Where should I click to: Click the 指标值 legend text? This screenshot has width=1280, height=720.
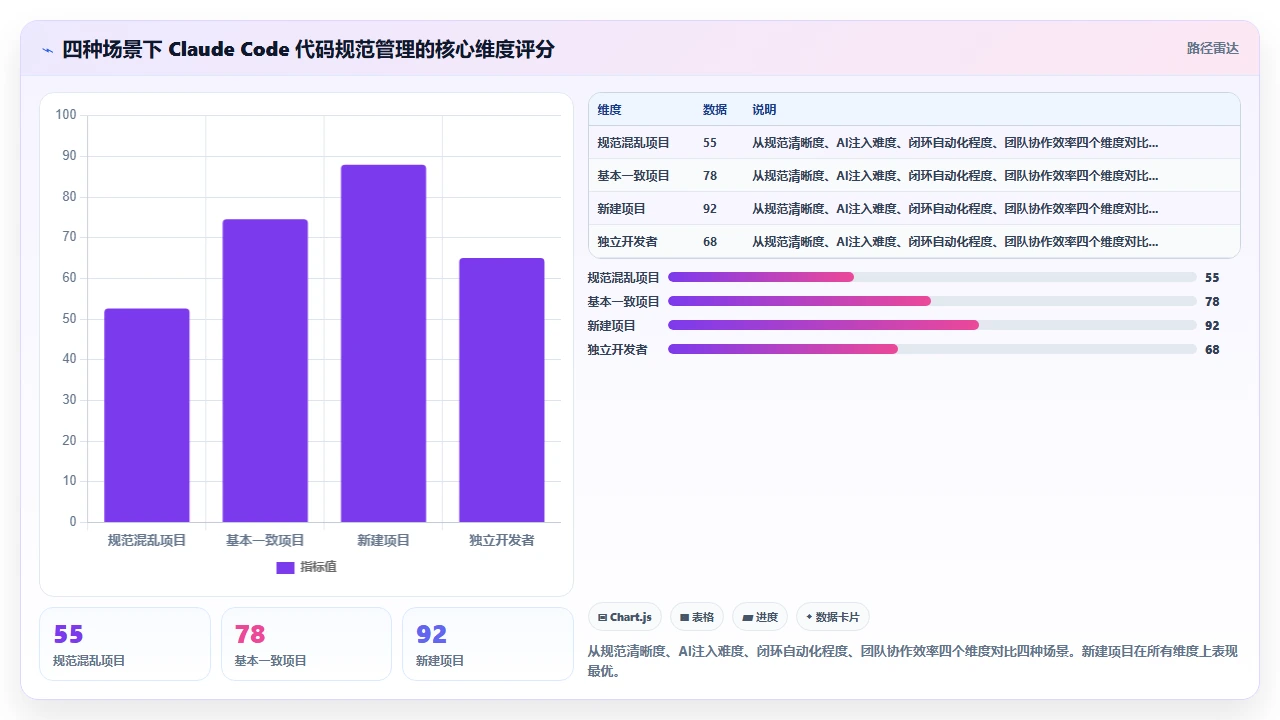click(x=318, y=567)
